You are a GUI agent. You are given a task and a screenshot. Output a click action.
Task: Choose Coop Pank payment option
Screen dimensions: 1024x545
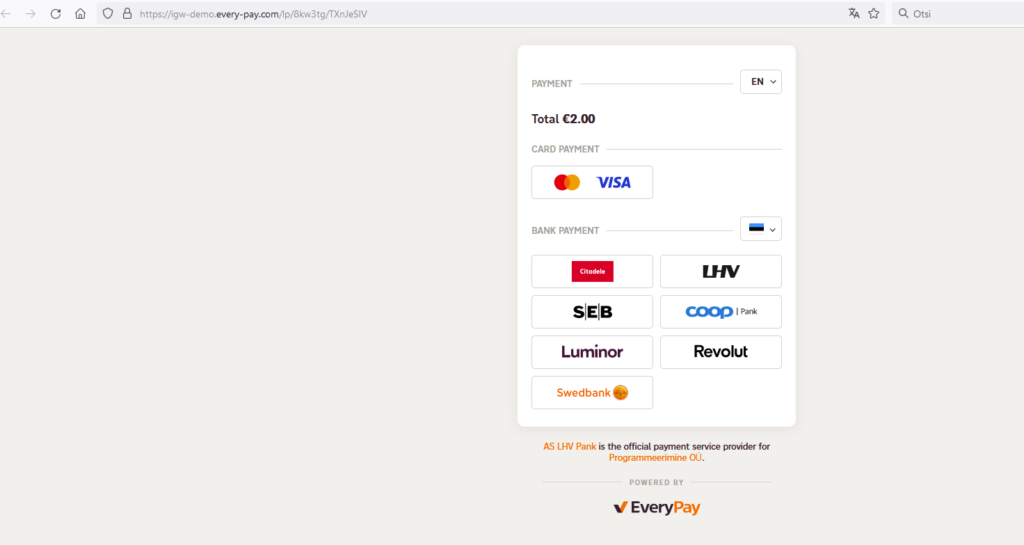tap(720, 312)
